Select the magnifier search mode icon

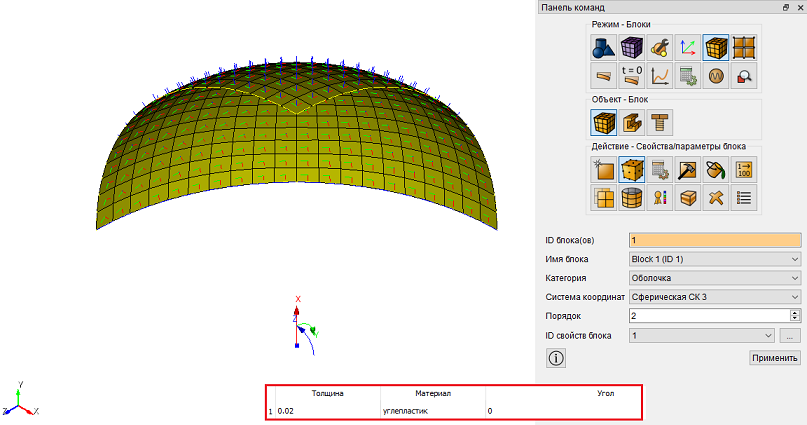(x=744, y=76)
